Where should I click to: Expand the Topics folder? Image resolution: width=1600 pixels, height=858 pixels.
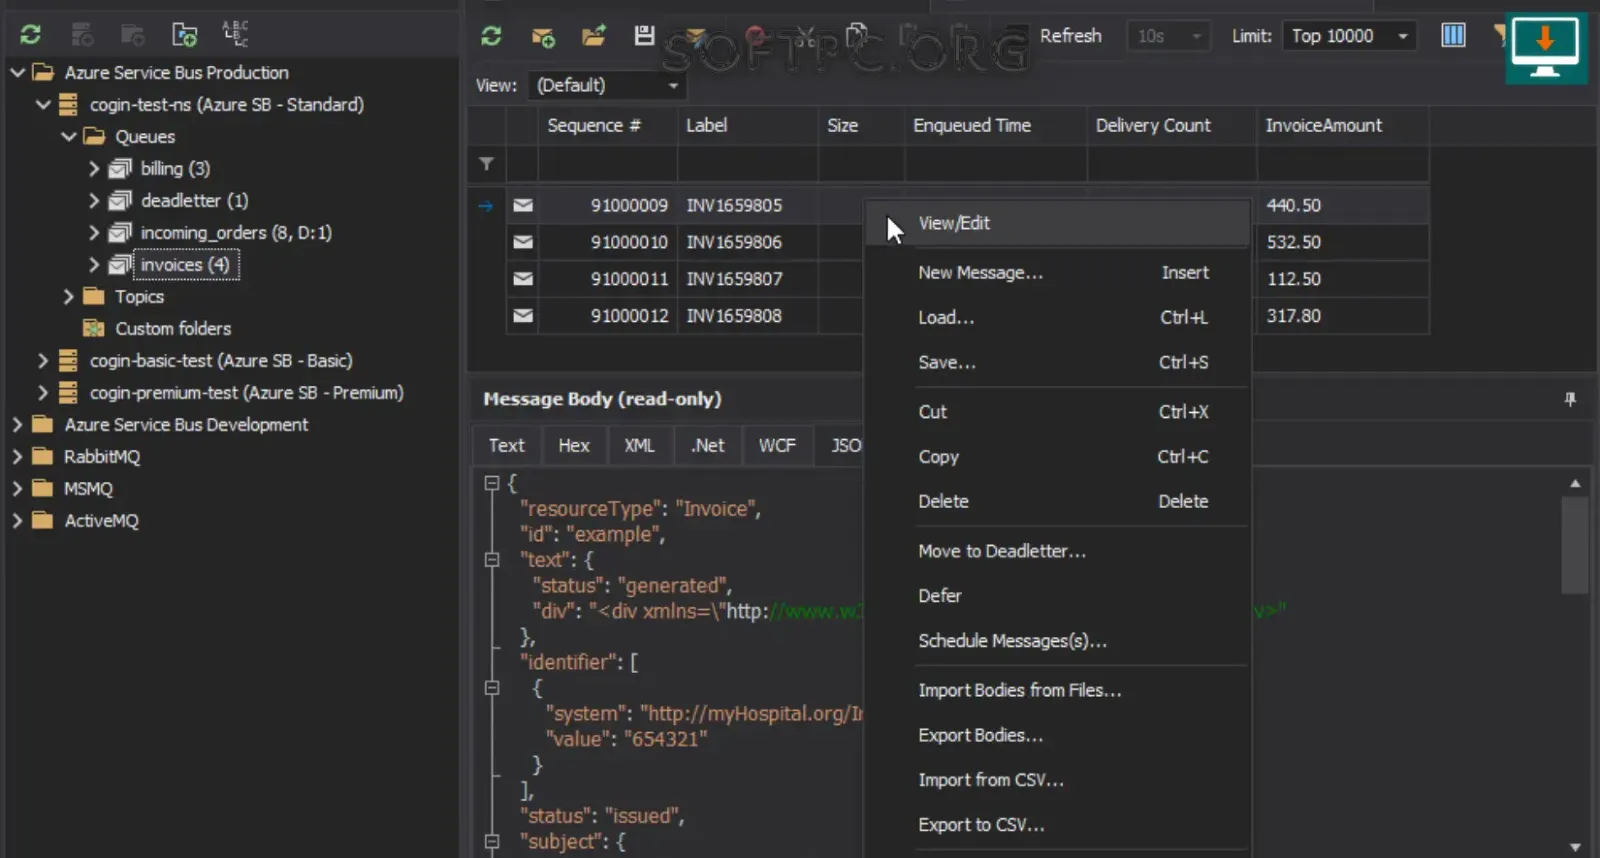[x=68, y=296]
